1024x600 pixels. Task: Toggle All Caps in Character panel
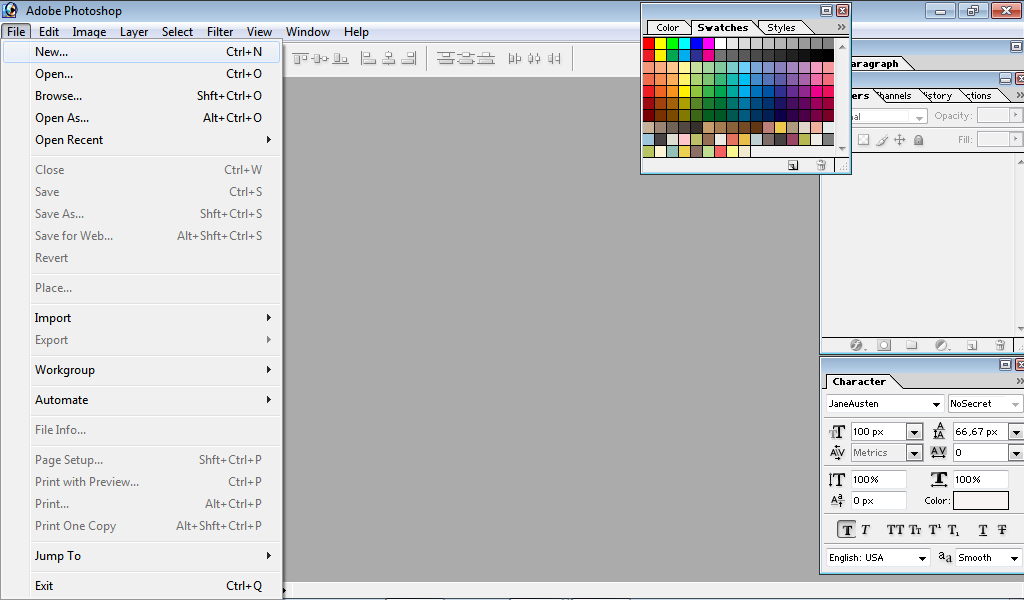click(895, 529)
